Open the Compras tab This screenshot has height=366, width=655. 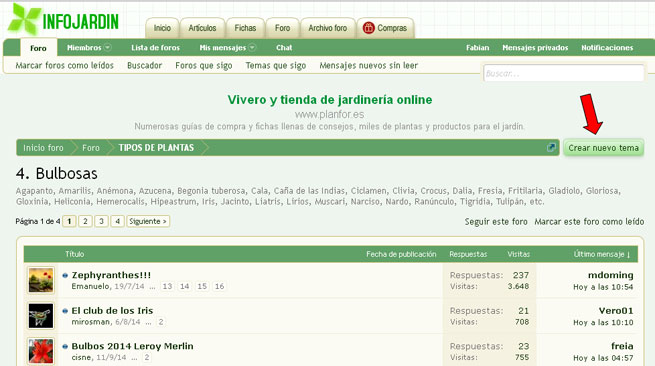[386, 28]
